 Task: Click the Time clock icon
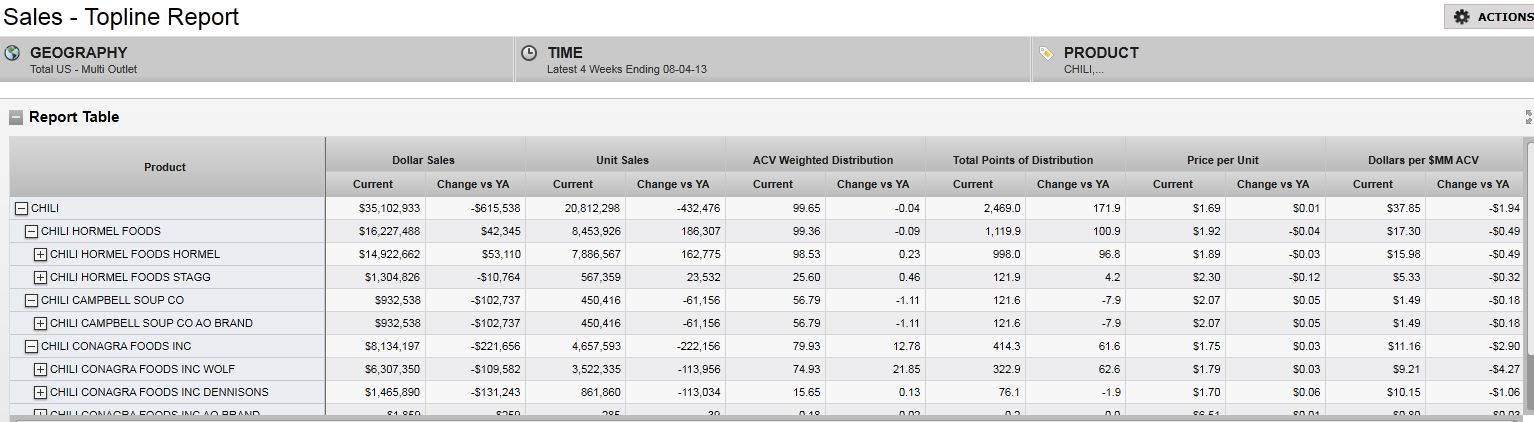[x=530, y=53]
